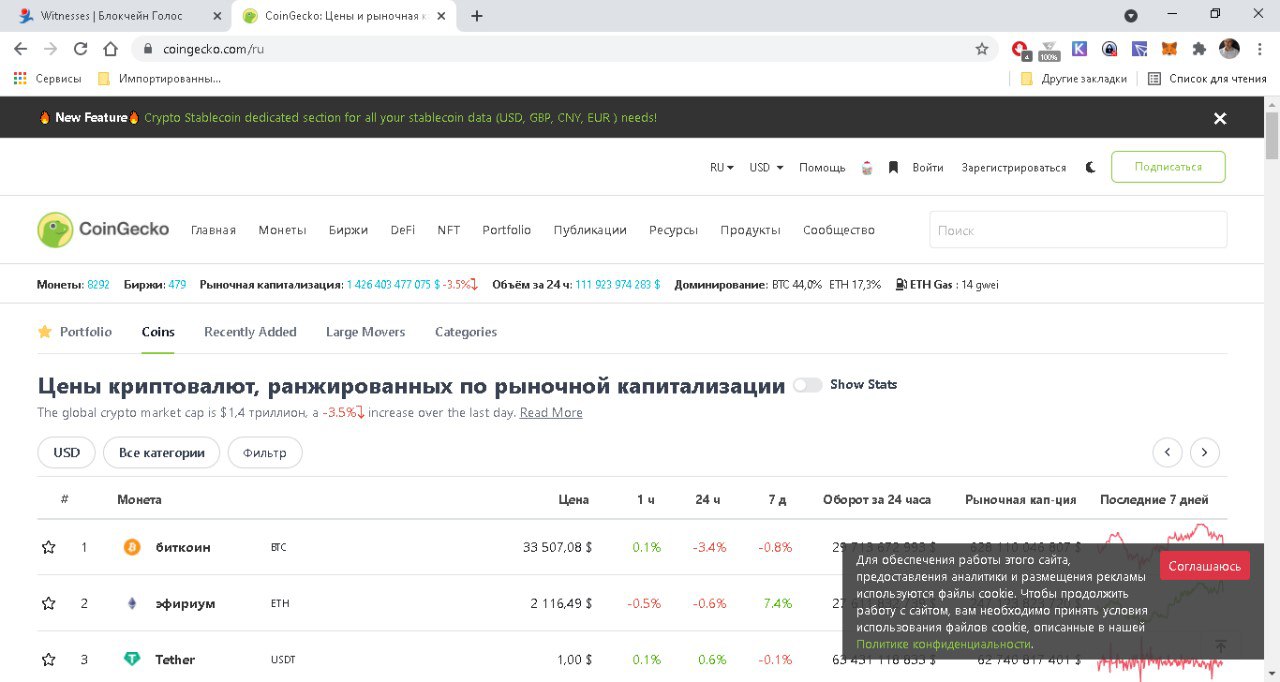Reload the page
Image resolution: width=1280 pixels, height=682 pixels.
click(80, 48)
